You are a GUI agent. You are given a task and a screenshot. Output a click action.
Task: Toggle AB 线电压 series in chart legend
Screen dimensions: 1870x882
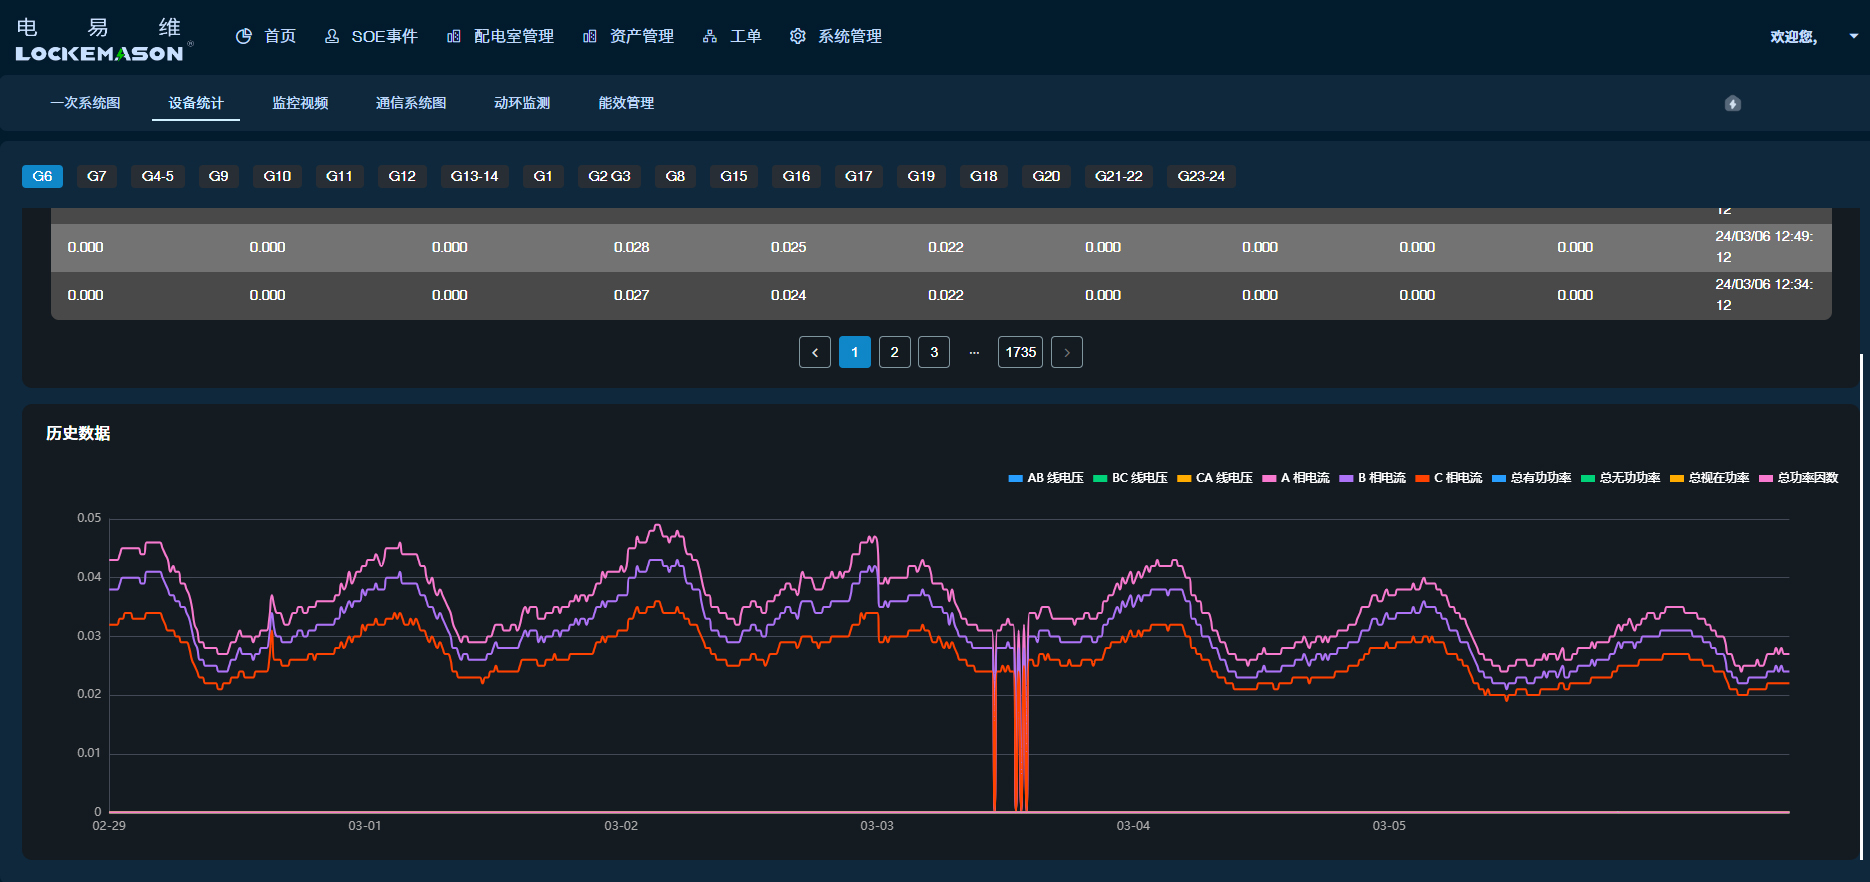point(1046,478)
